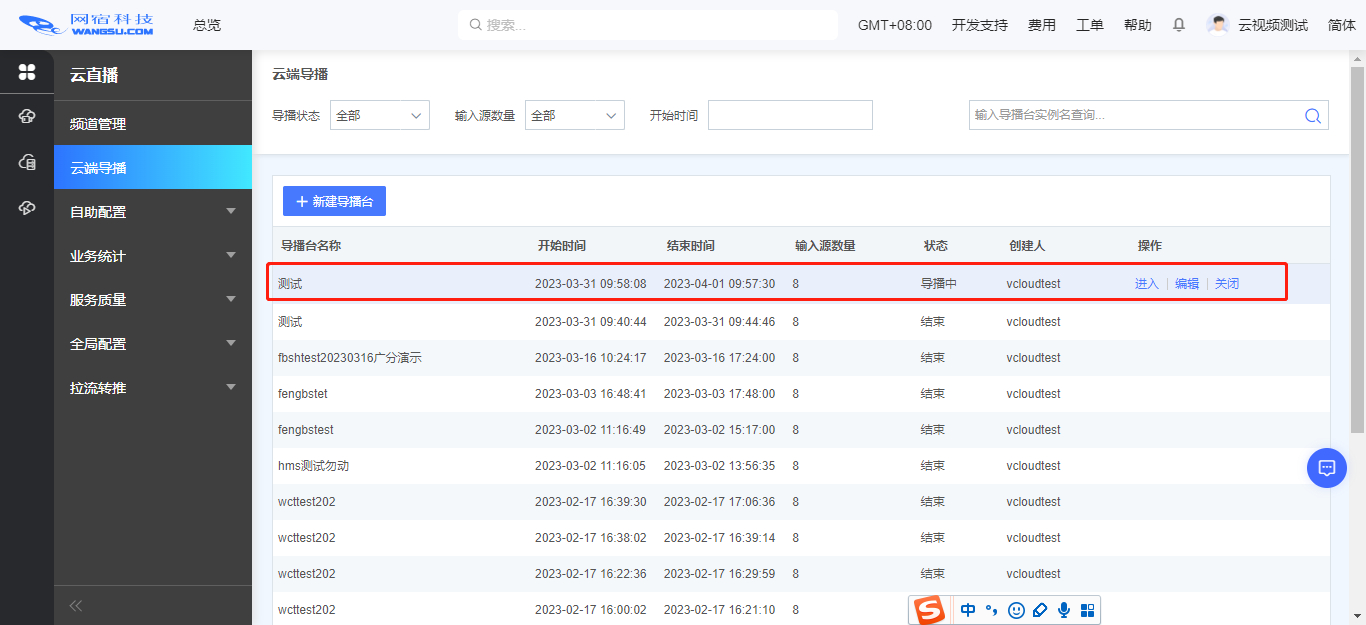
Task: Expand the 全局配置 menu
Action: coord(153,343)
